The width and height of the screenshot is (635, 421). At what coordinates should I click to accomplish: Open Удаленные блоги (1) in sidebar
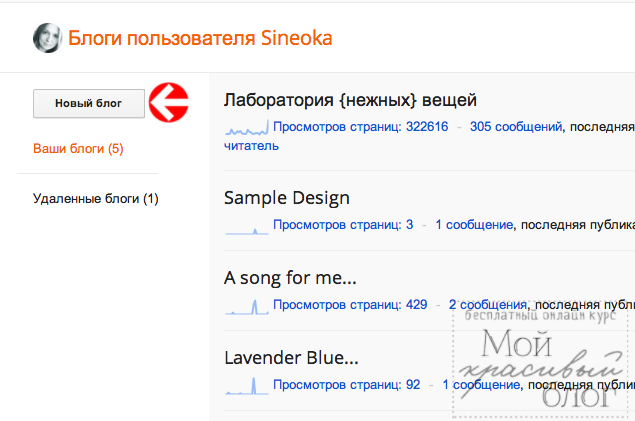pos(95,199)
